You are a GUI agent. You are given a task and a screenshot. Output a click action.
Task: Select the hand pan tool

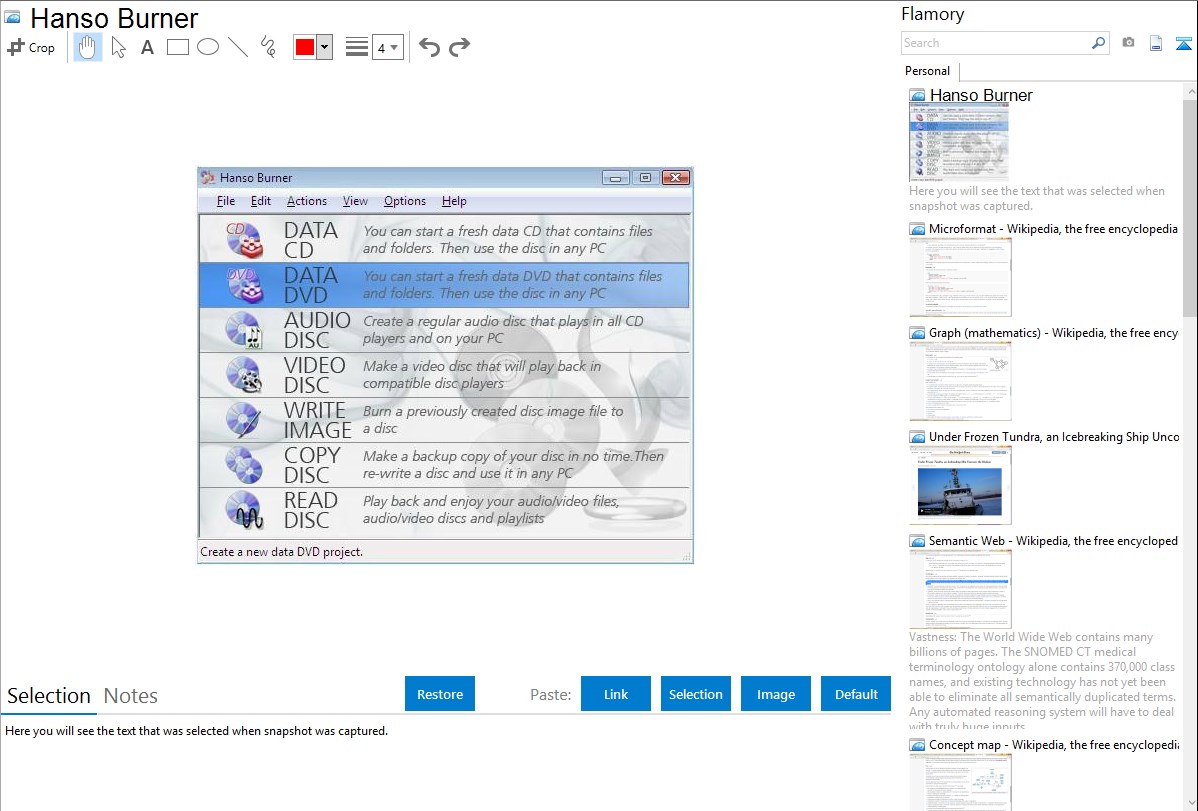click(87, 47)
